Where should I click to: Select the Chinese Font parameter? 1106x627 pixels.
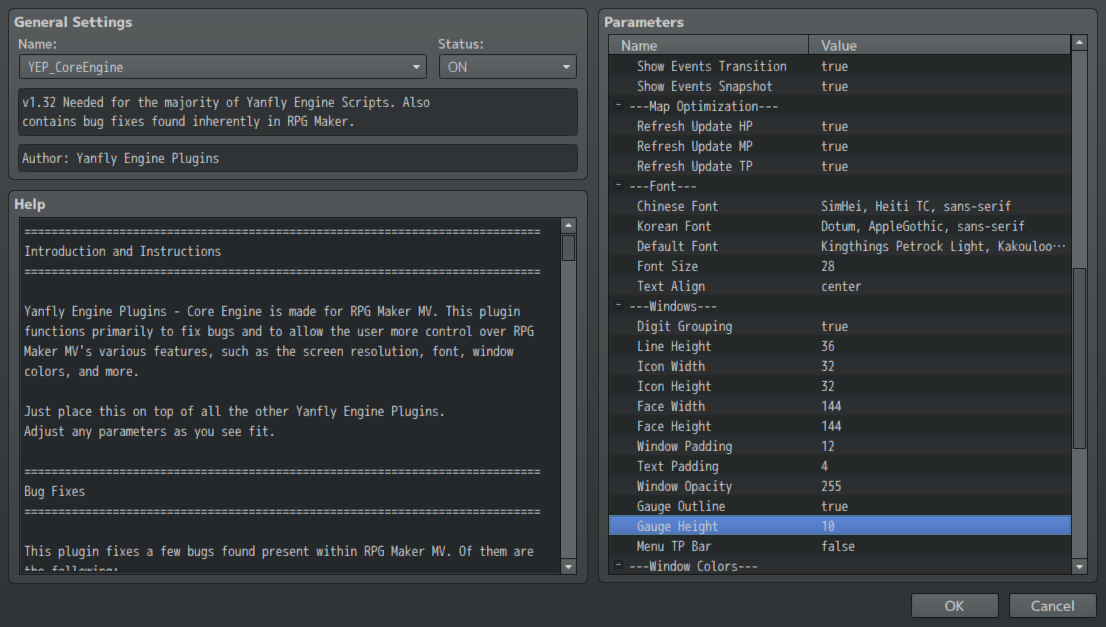[x=839, y=206]
